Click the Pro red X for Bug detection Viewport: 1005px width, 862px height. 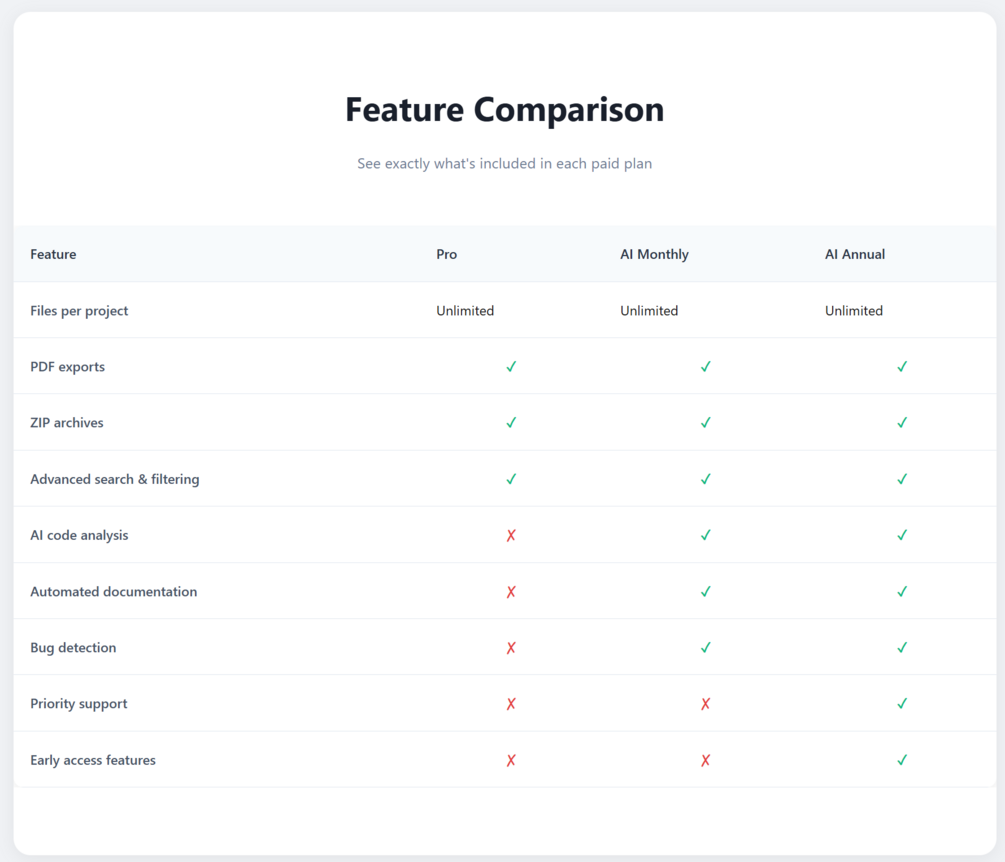[x=511, y=648]
